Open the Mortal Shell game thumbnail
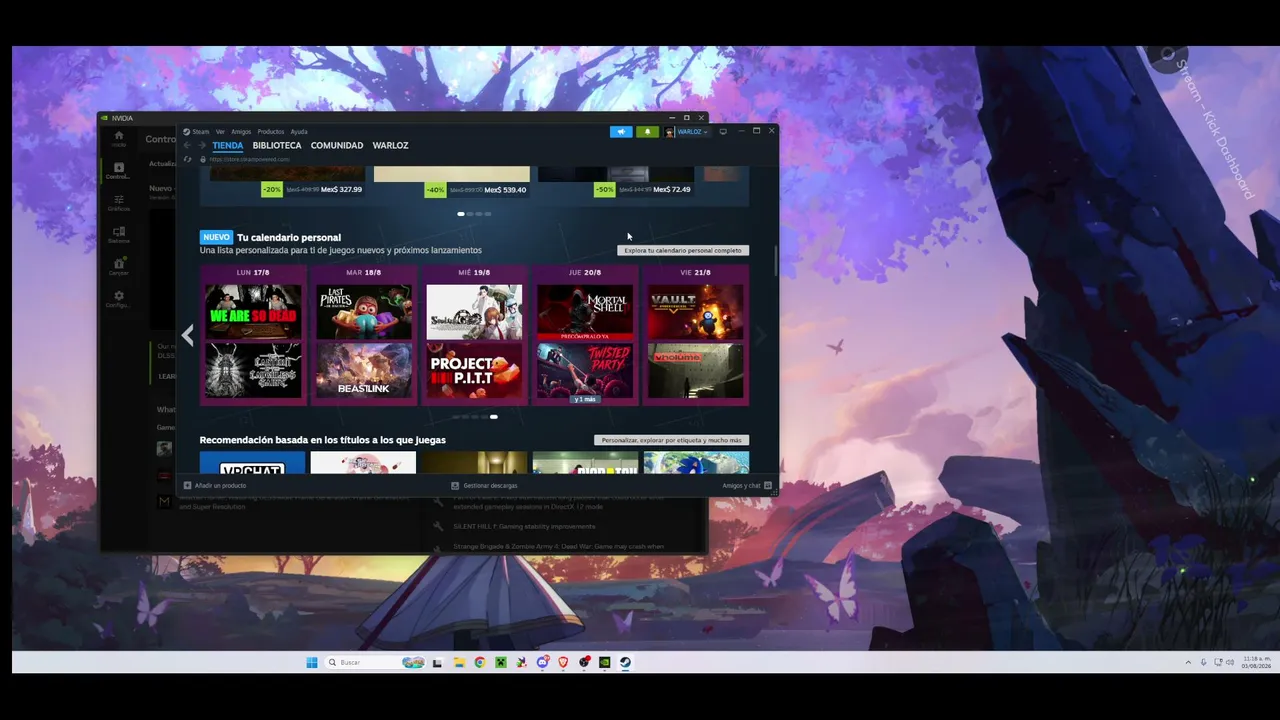The image size is (1280, 720). [585, 312]
